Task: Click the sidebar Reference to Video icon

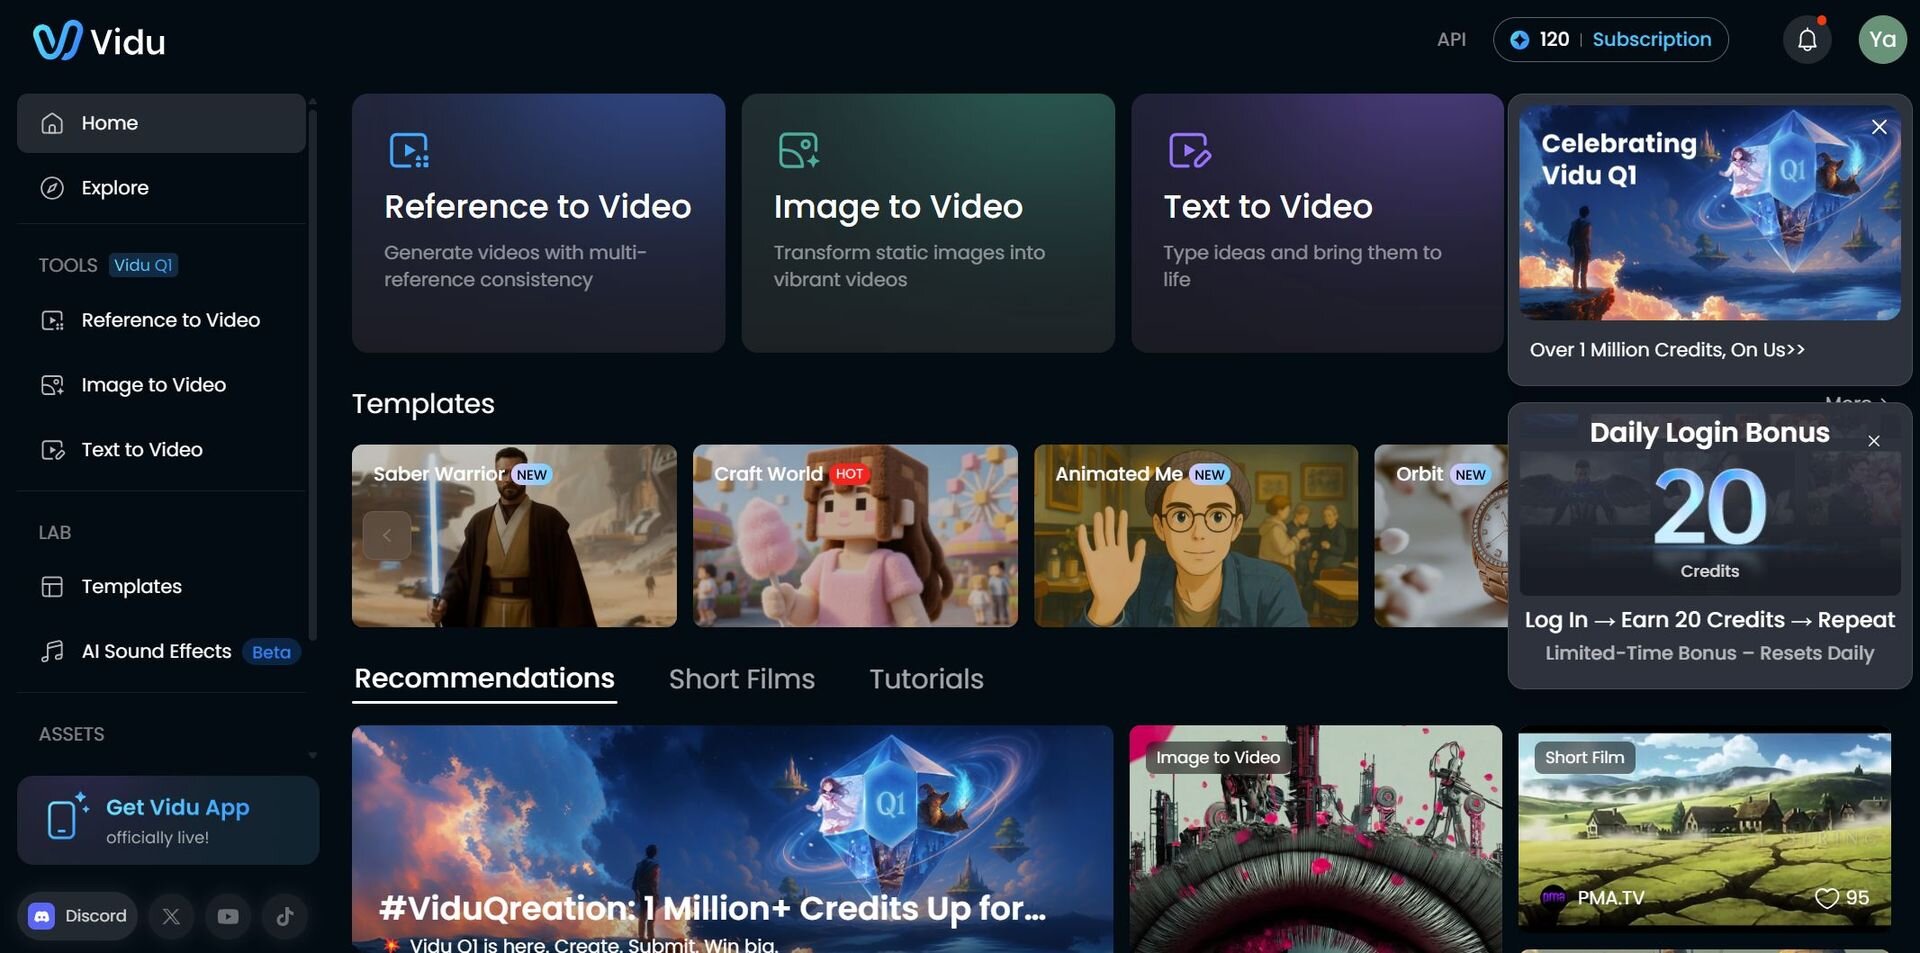Action: [x=52, y=320]
